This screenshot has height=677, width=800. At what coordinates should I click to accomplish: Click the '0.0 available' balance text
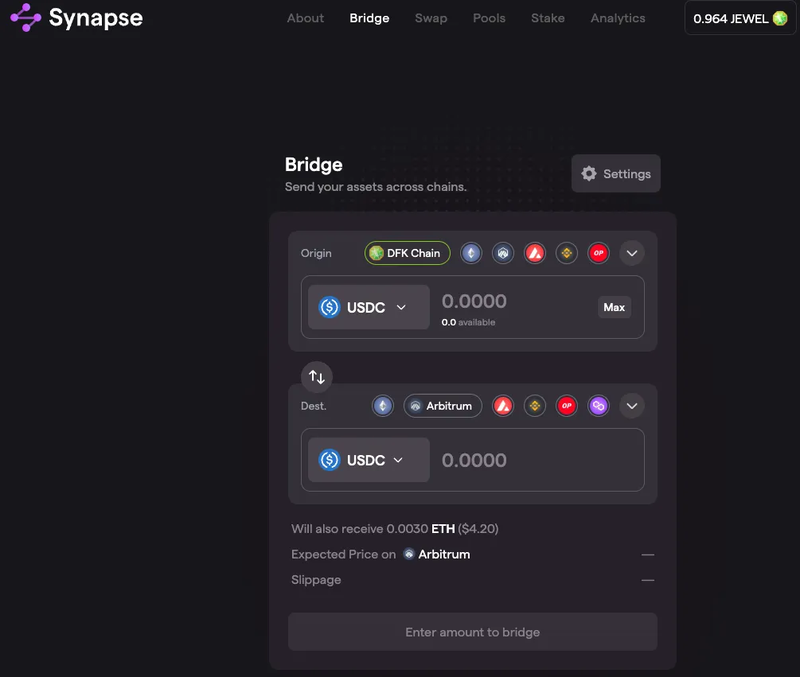coord(468,322)
